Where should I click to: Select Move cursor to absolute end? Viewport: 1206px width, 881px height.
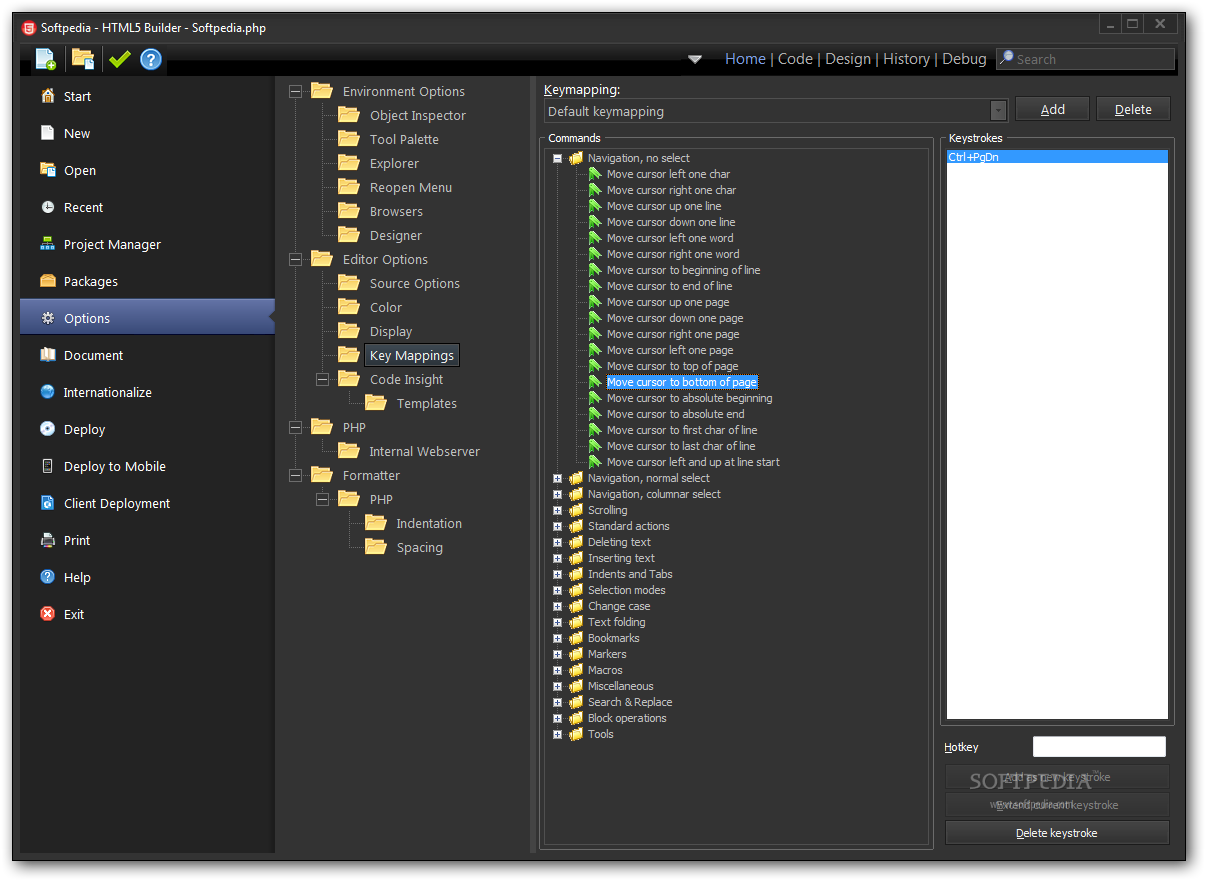point(675,414)
